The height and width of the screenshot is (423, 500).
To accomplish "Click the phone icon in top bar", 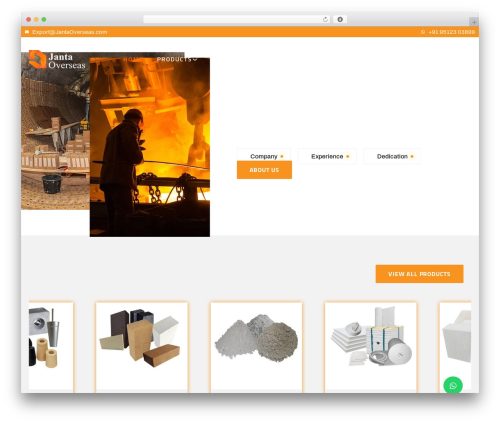I will [x=423, y=32].
